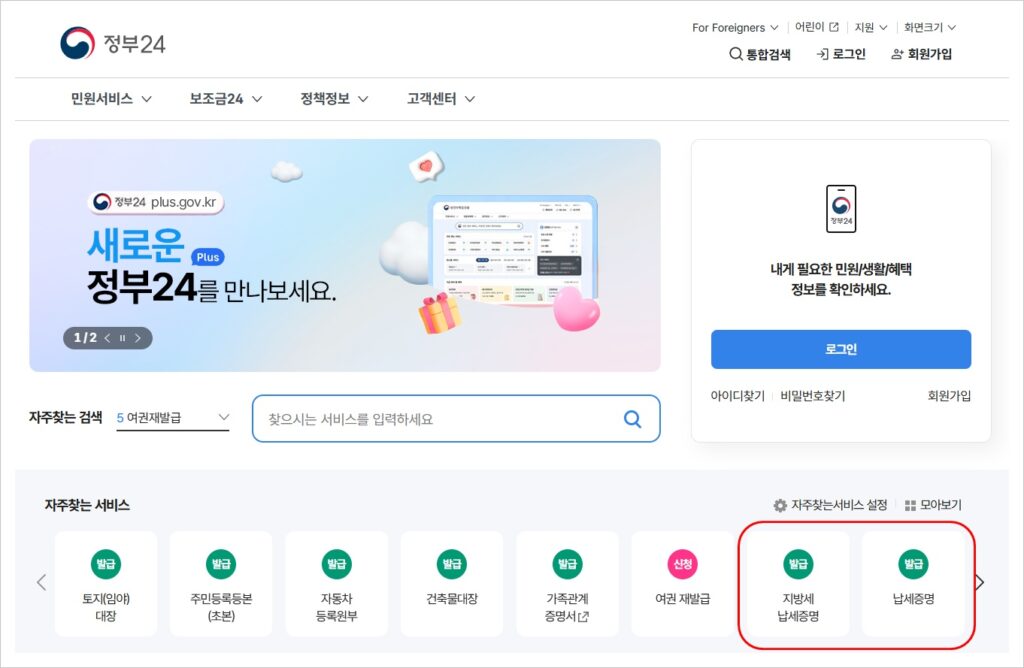The width and height of the screenshot is (1024, 668).
Task: Expand 자주찾는 검색 여권재발급 dropdown
Action: (x=172, y=418)
